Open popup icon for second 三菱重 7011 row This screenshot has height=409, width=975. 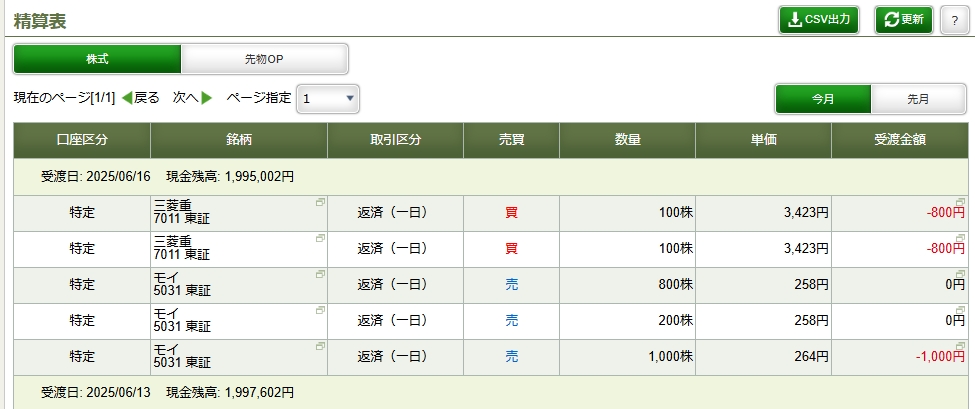(320, 238)
